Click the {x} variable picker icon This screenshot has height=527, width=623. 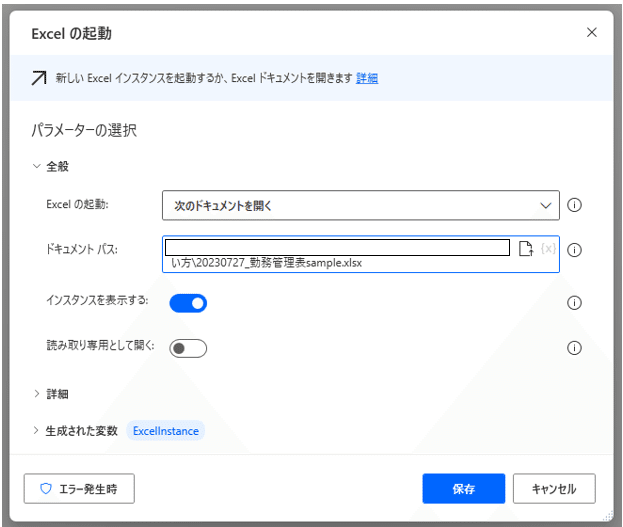[548, 249]
